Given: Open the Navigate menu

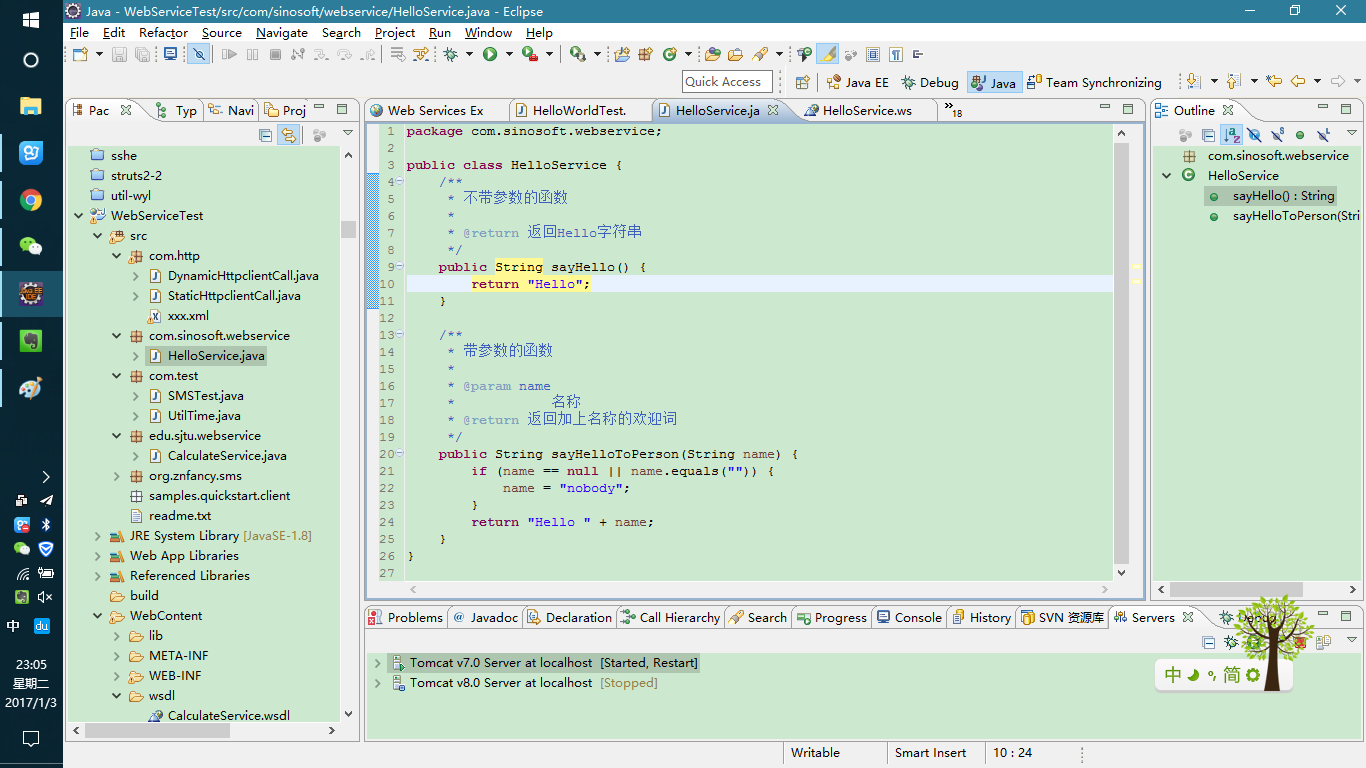Looking at the screenshot, I should pos(282,32).
